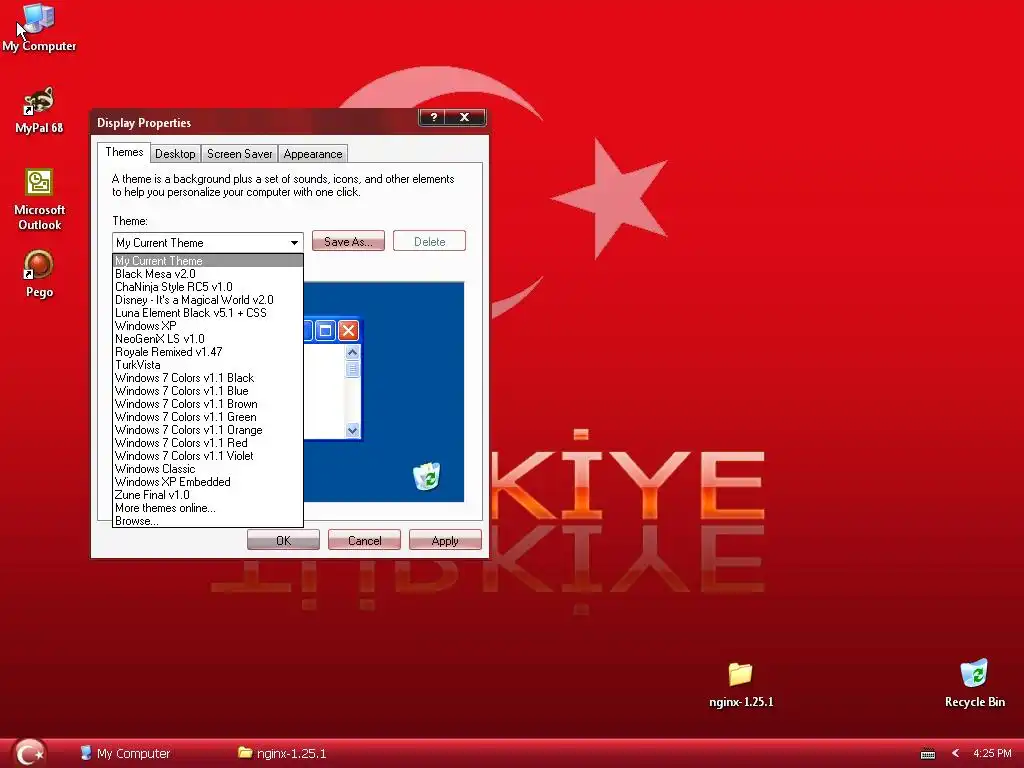Choose ChaNinja Style RC5 v1.0 theme
1024x768 pixels.
click(x=208, y=287)
